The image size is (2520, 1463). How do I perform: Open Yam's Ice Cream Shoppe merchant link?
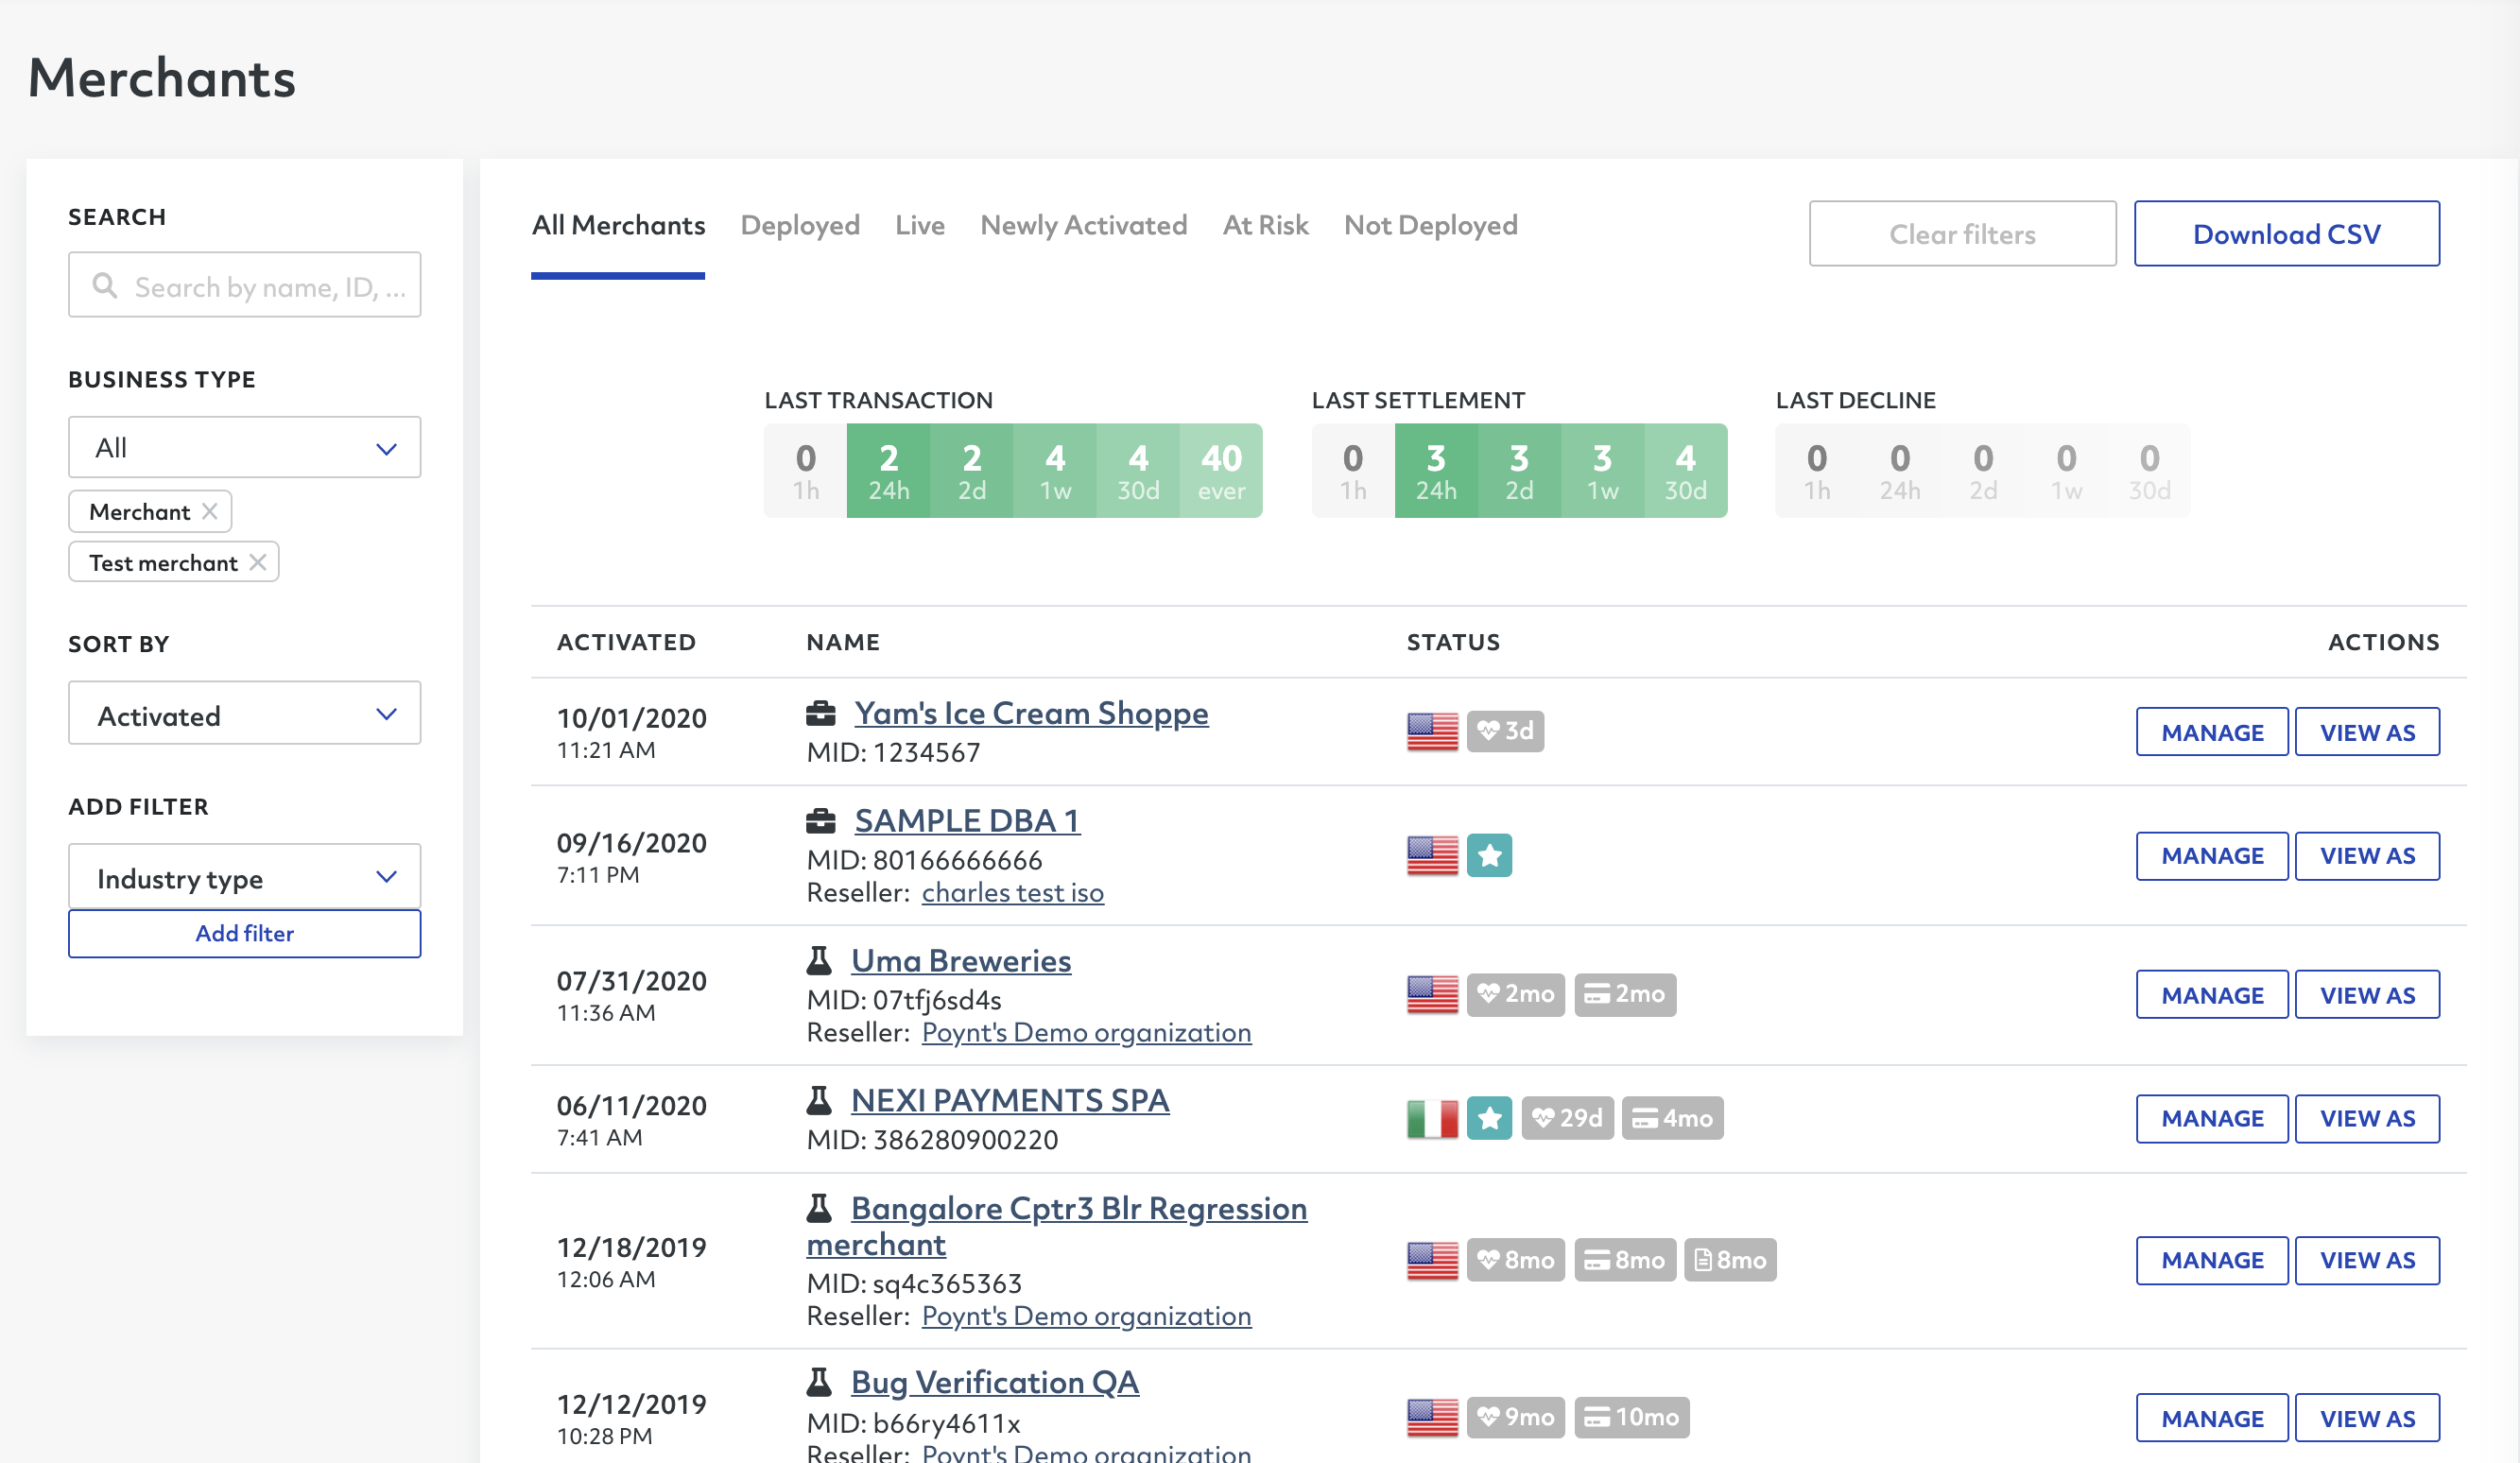(1031, 713)
